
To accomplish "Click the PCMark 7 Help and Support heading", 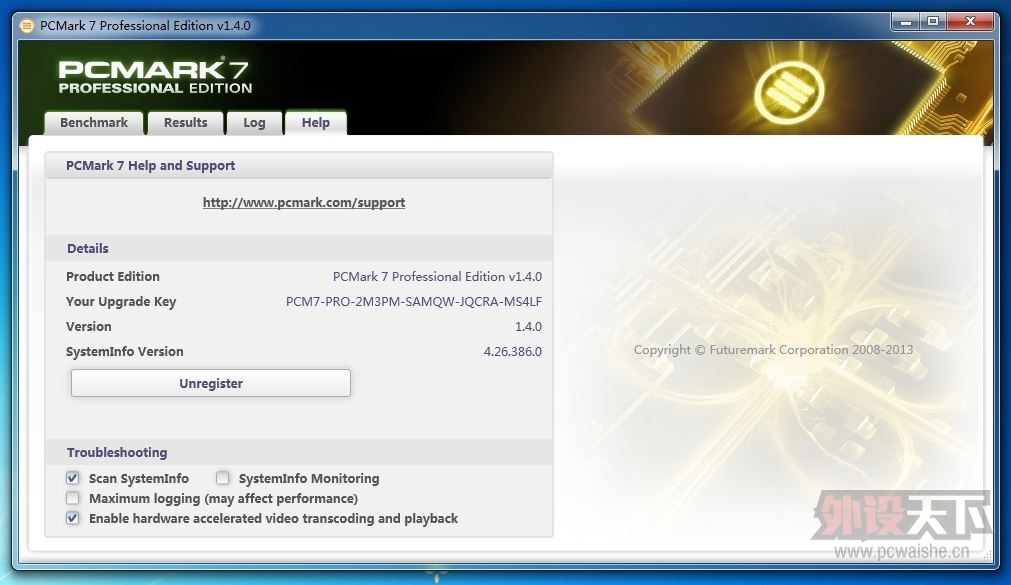I will [x=150, y=166].
